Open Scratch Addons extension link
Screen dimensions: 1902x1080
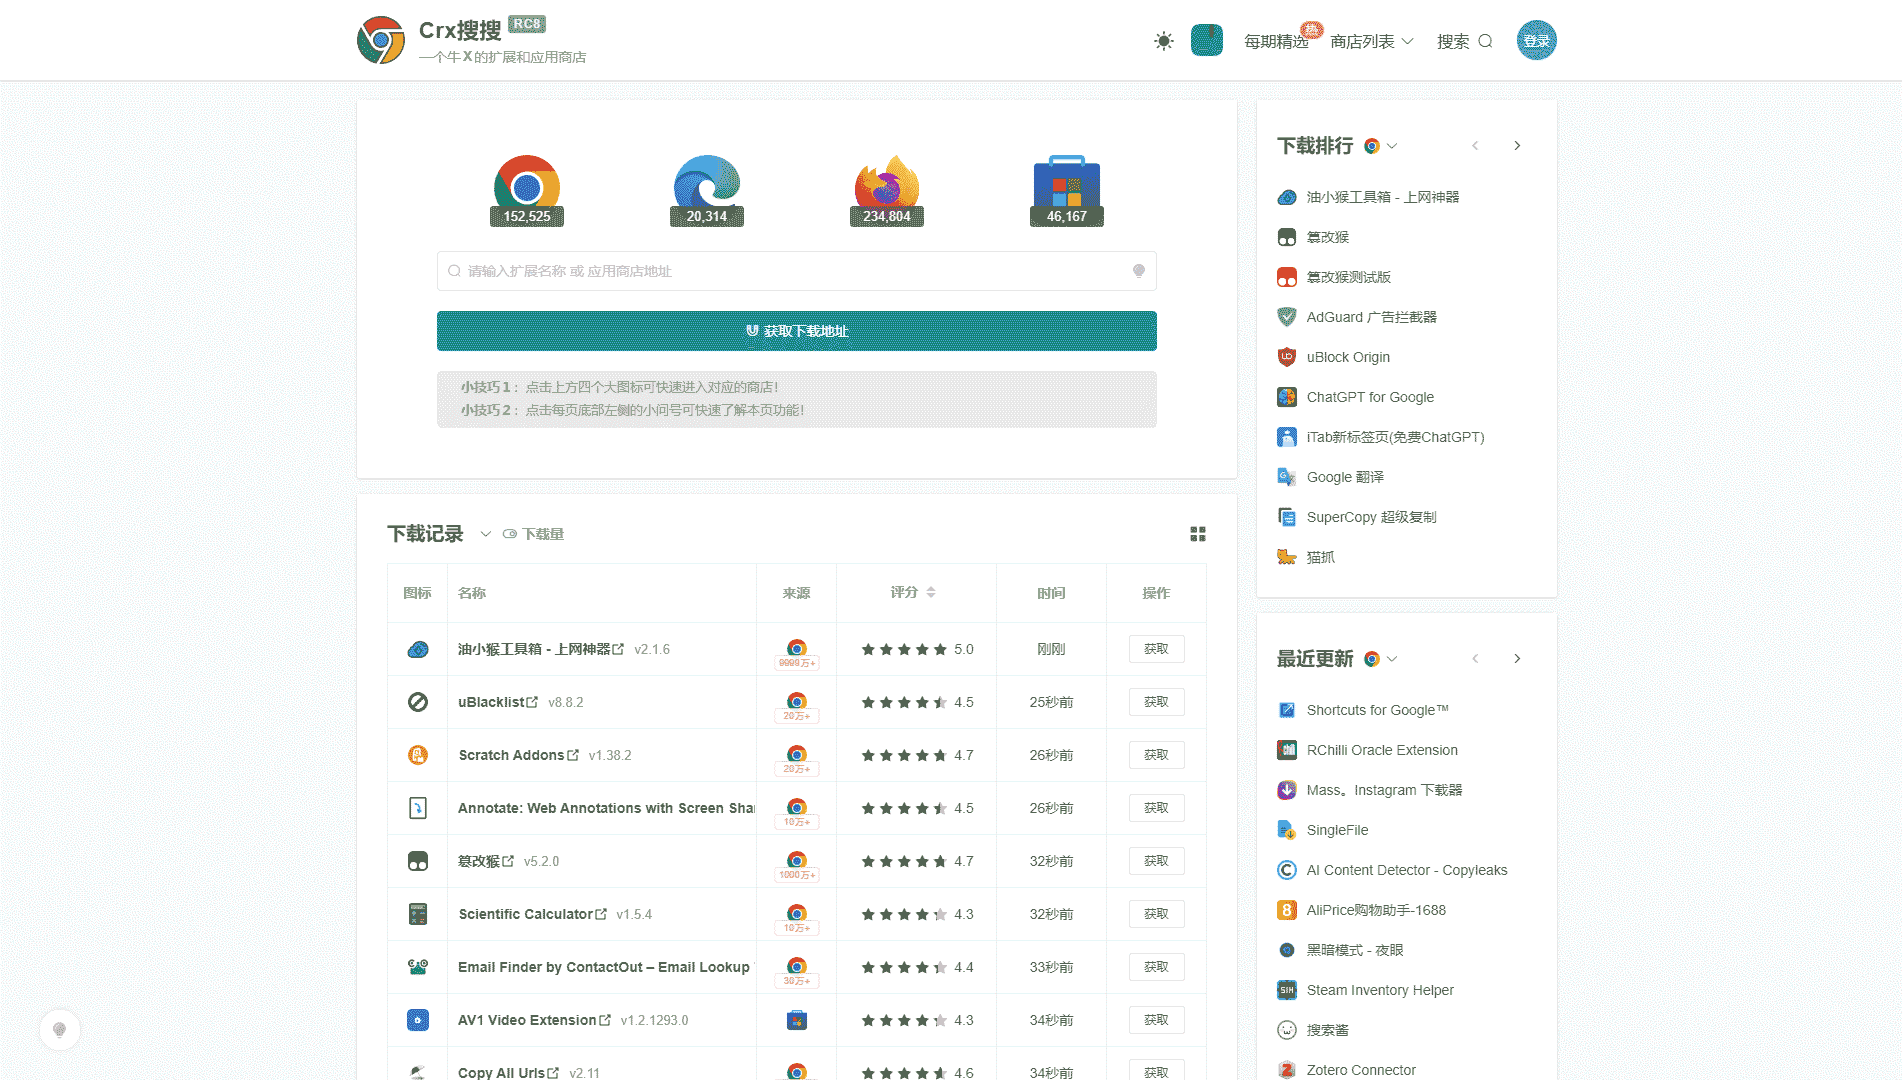click(518, 755)
